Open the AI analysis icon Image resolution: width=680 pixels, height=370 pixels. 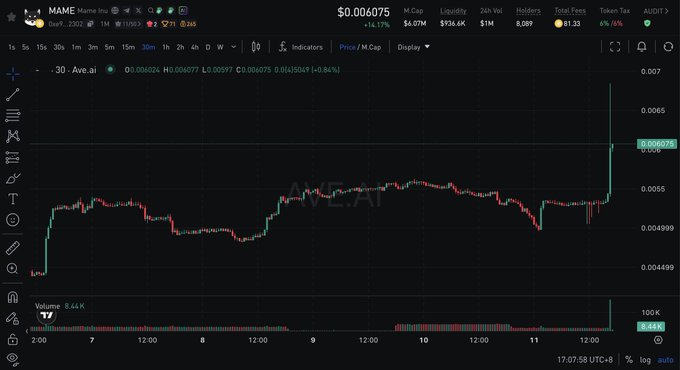coord(183,10)
